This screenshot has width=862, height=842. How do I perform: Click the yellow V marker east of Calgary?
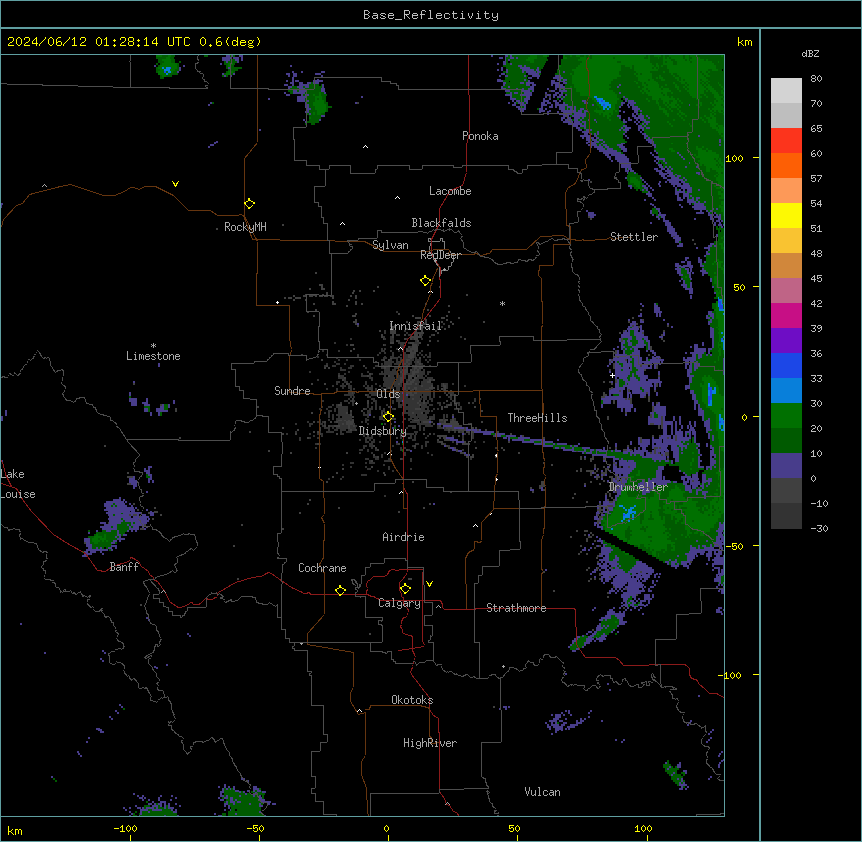429,584
